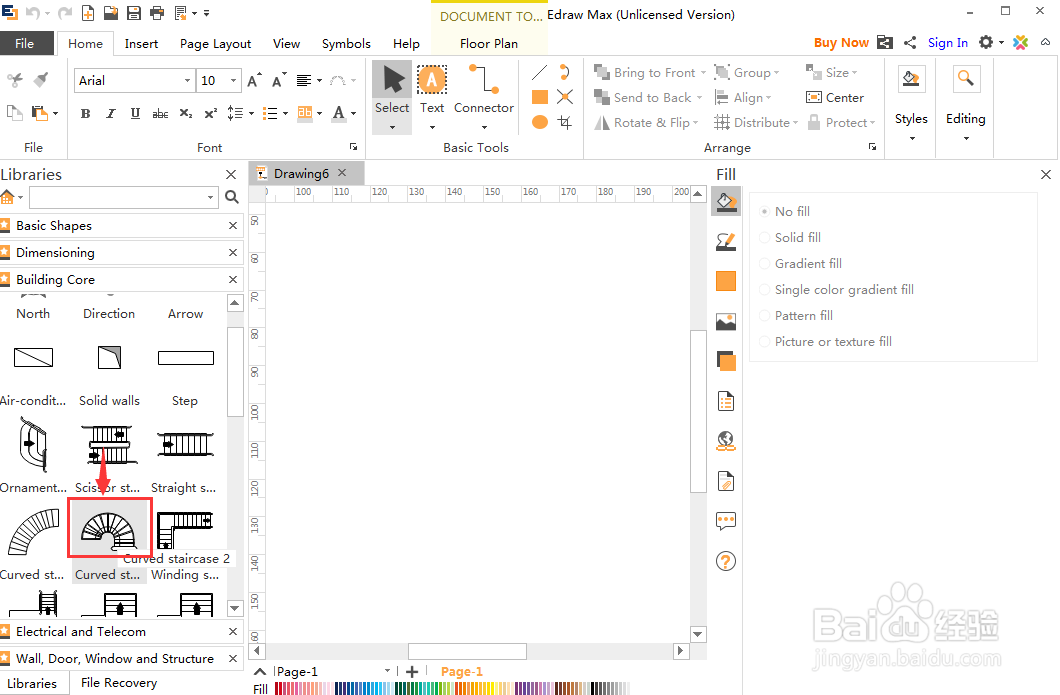The width and height of the screenshot is (1060, 695).
Task: Click the Straight stairs shape
Action: click(186, 444)
